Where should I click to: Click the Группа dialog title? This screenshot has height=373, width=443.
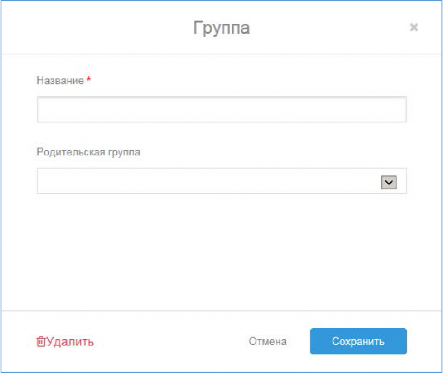pos(221,28)
